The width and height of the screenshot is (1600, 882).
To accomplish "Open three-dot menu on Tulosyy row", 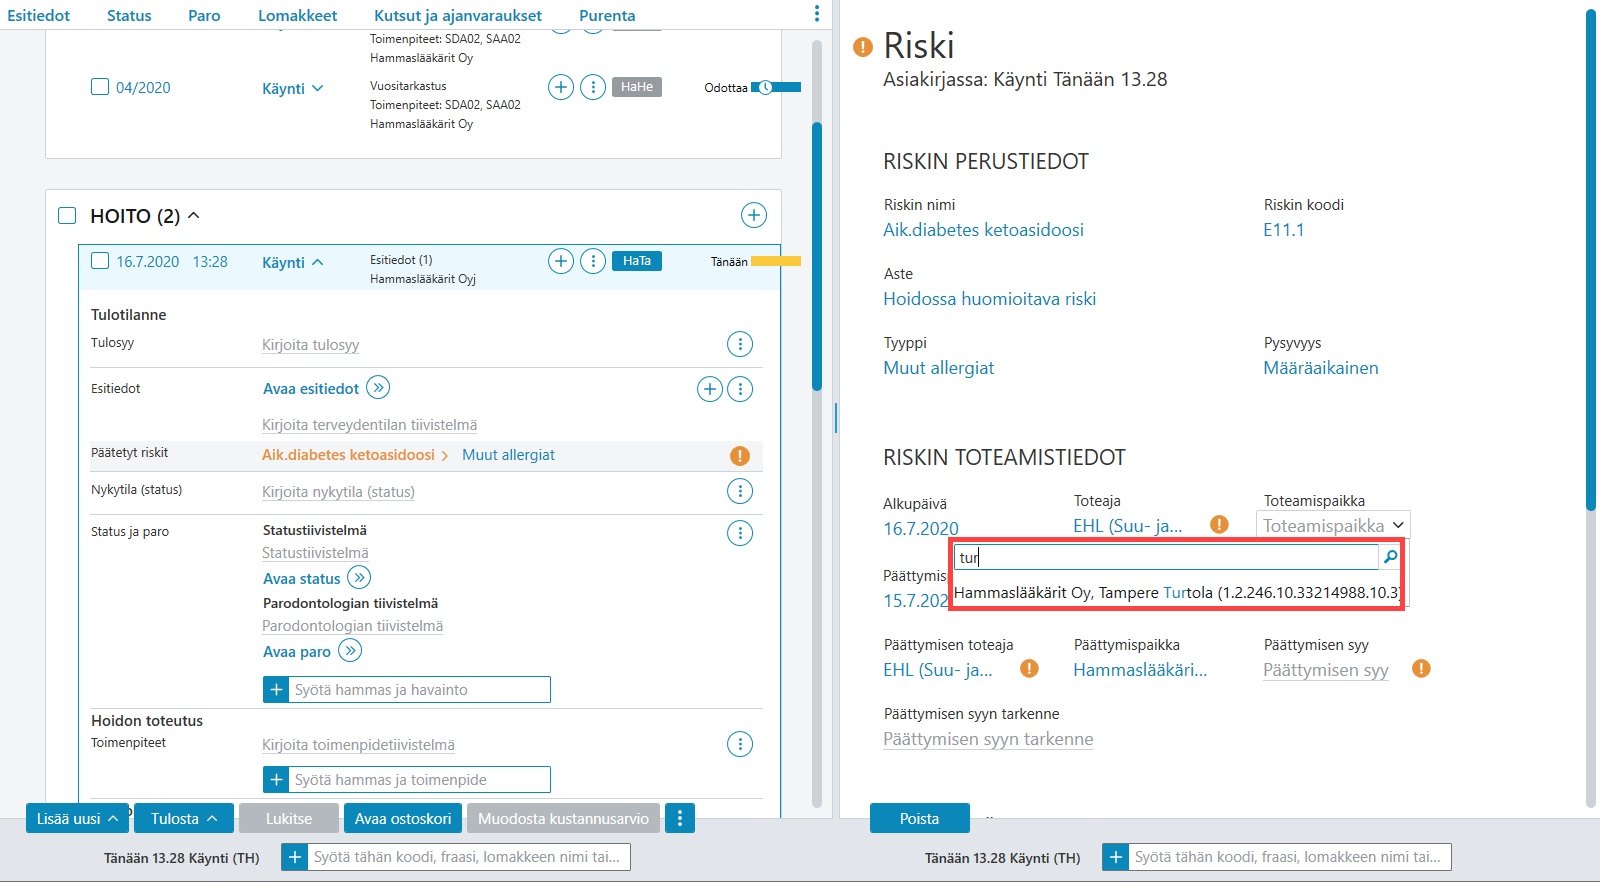I will click(740, 344).
